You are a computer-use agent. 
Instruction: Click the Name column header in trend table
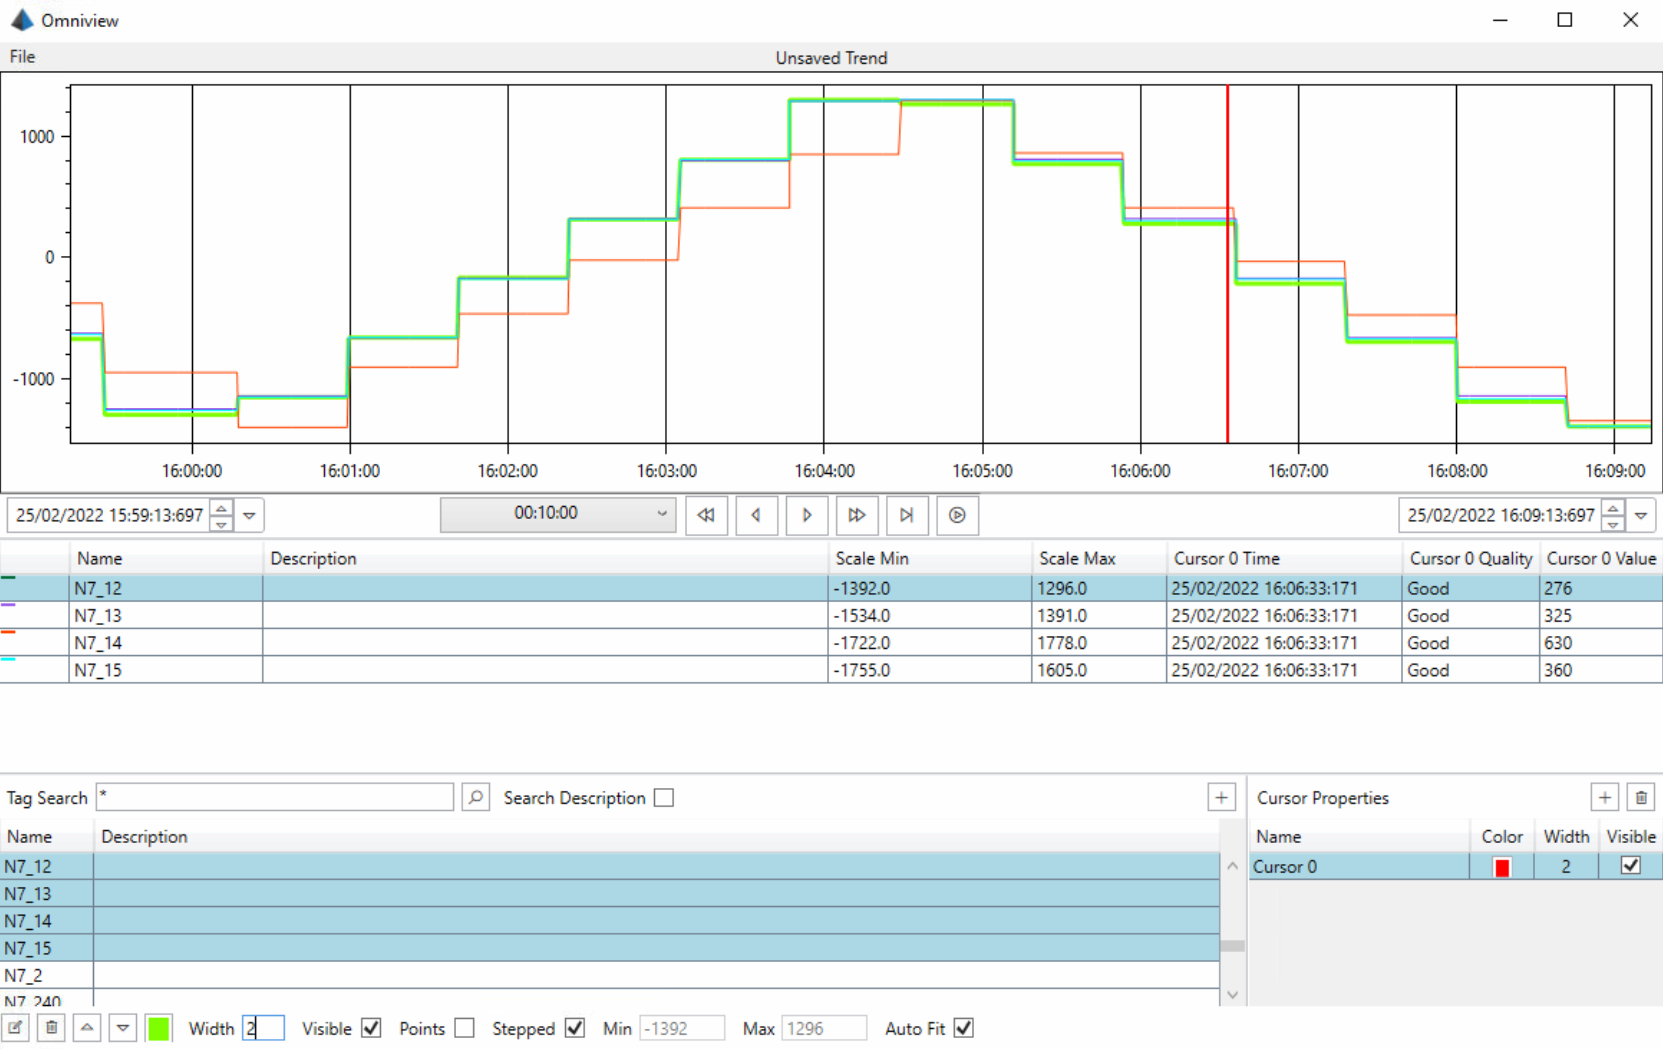tap(166, 558)
